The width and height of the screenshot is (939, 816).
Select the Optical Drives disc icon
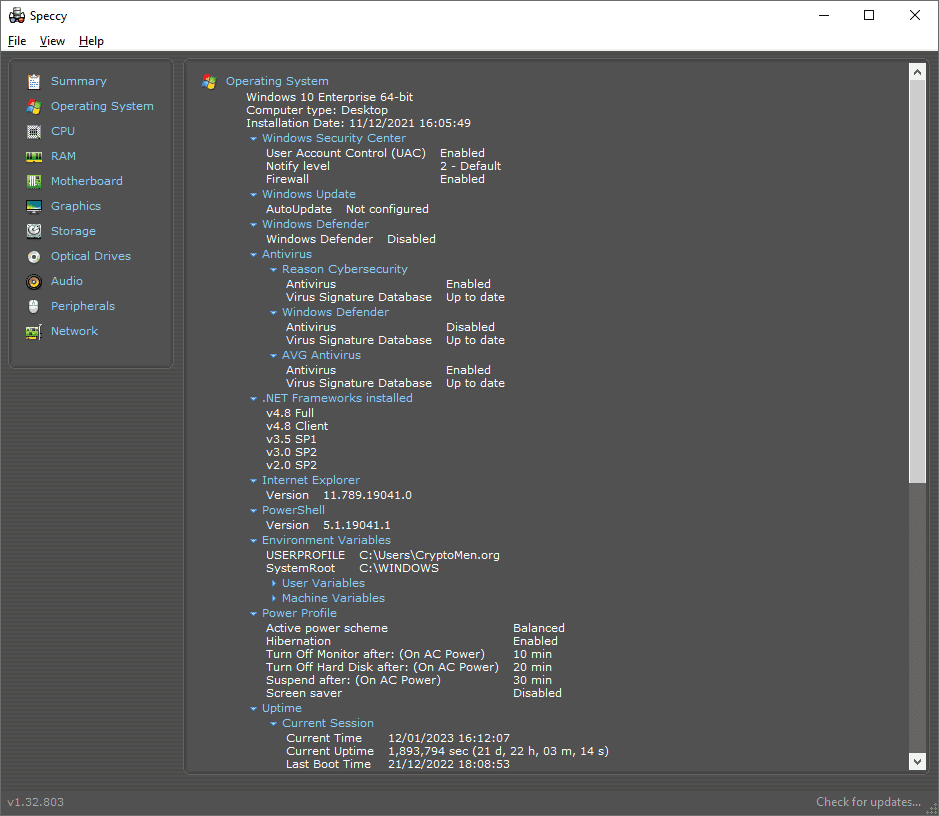click(34, 256)
